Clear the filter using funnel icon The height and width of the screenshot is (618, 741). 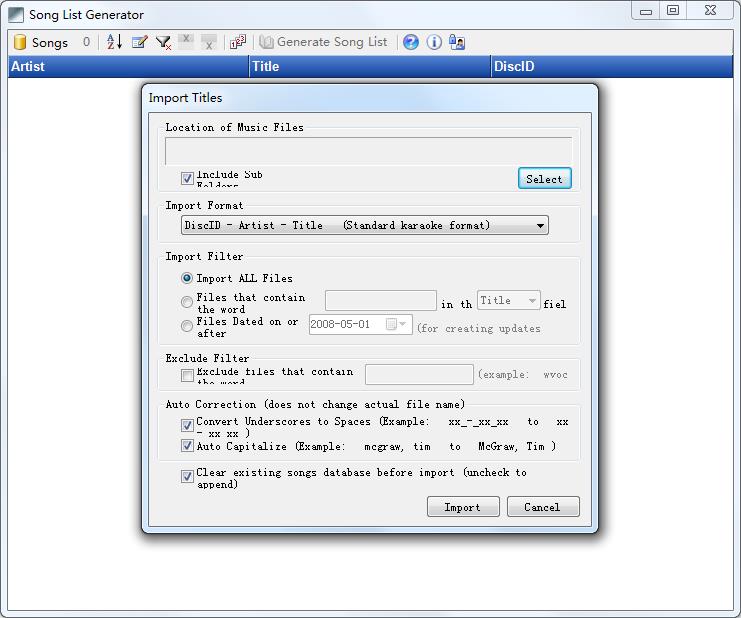coord(164,43)
